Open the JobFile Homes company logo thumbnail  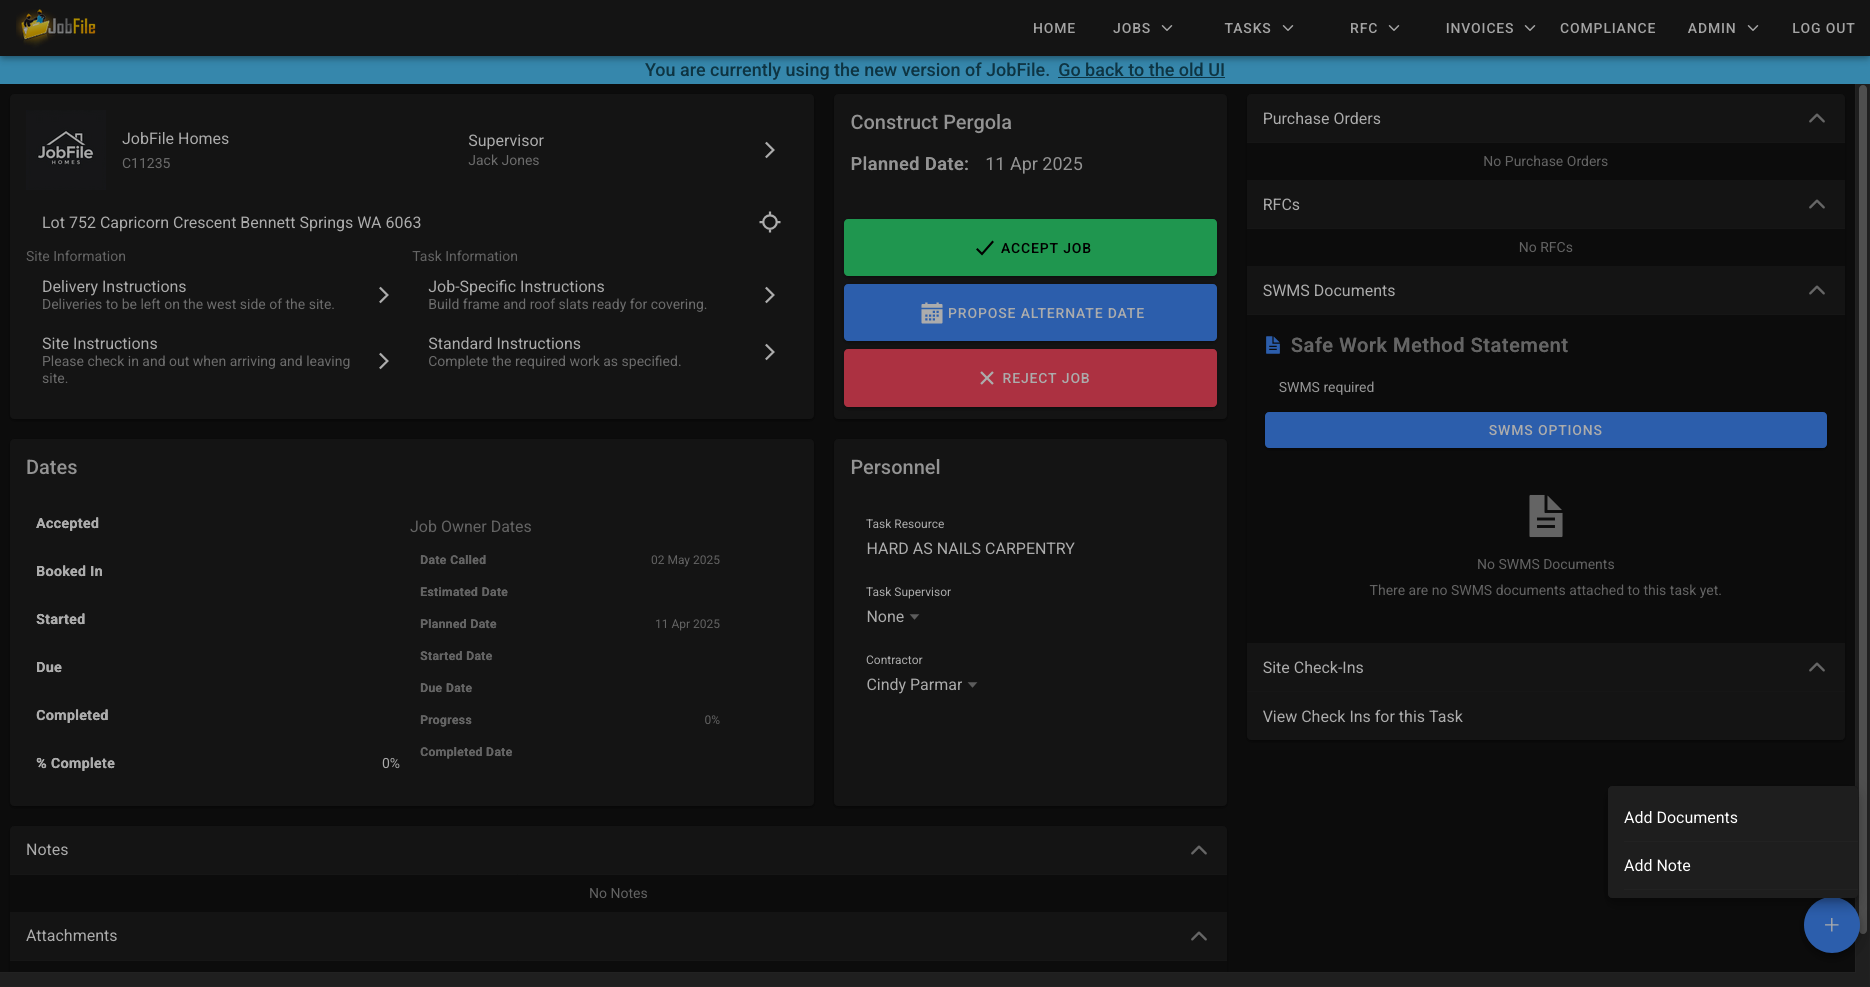pyautogui.click(x=66, y=150)
